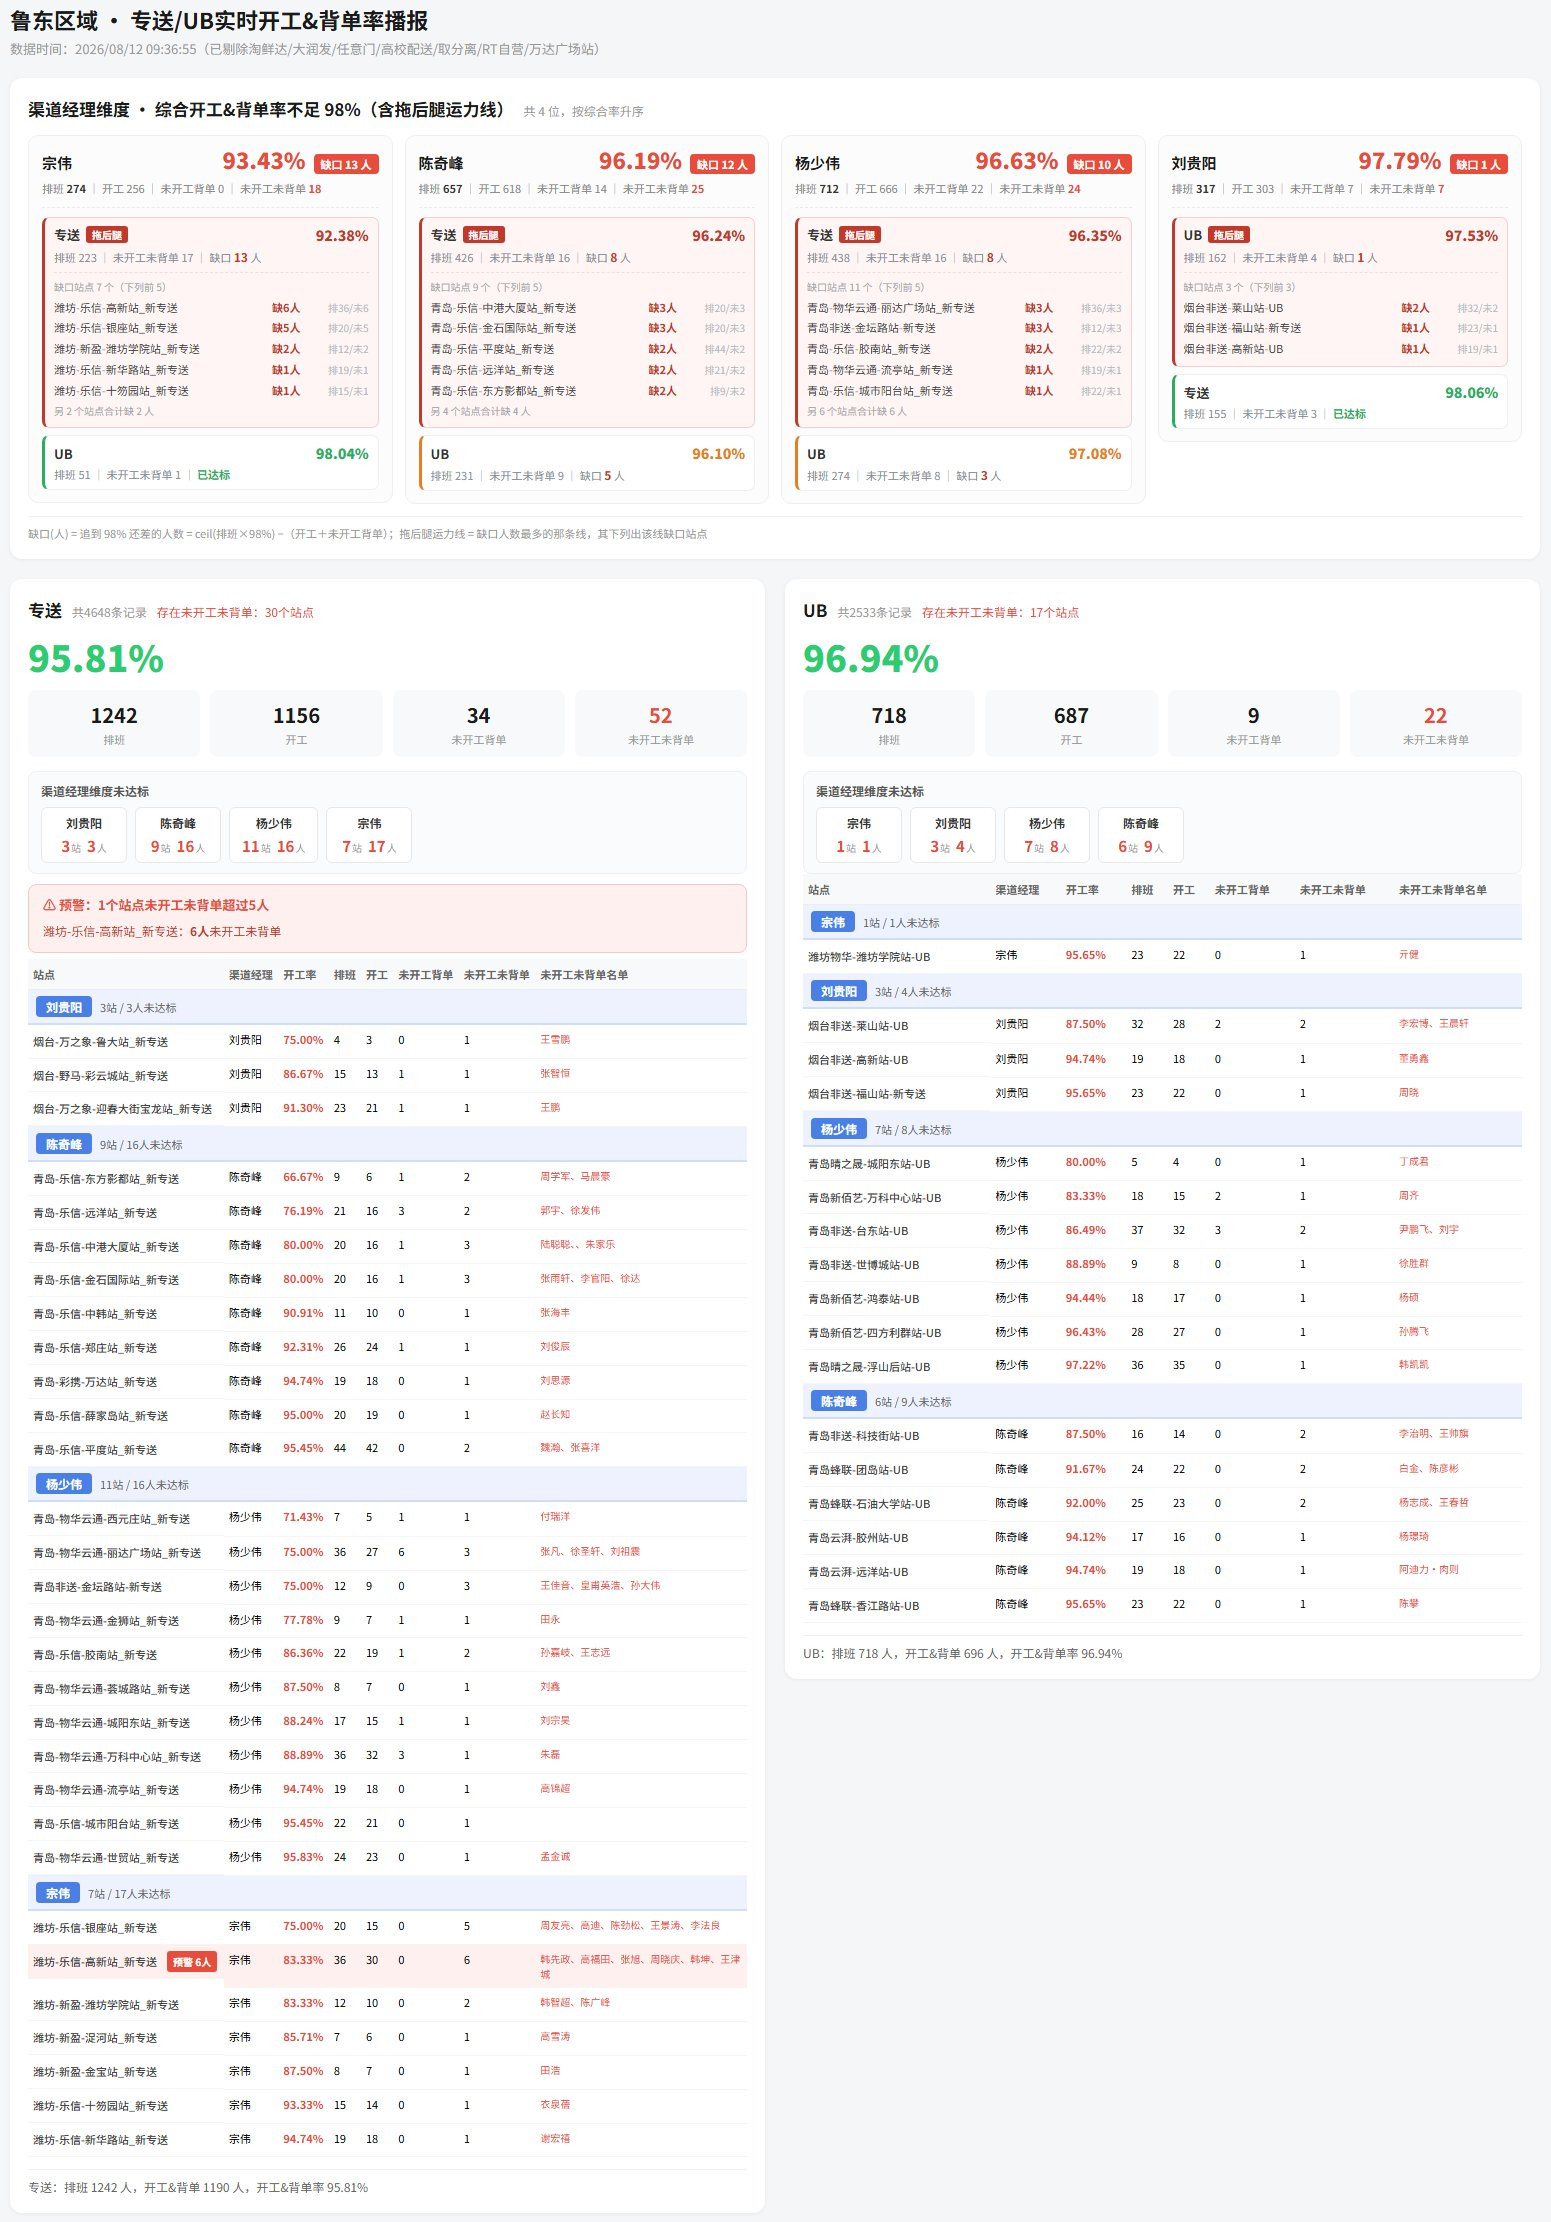Viewport: 1551px width, 2222px height.
Task: Open the 青岛-乐信-中港大厦站_新专送 gap line in 陈奇峰's card
Action: pos(588,308)
